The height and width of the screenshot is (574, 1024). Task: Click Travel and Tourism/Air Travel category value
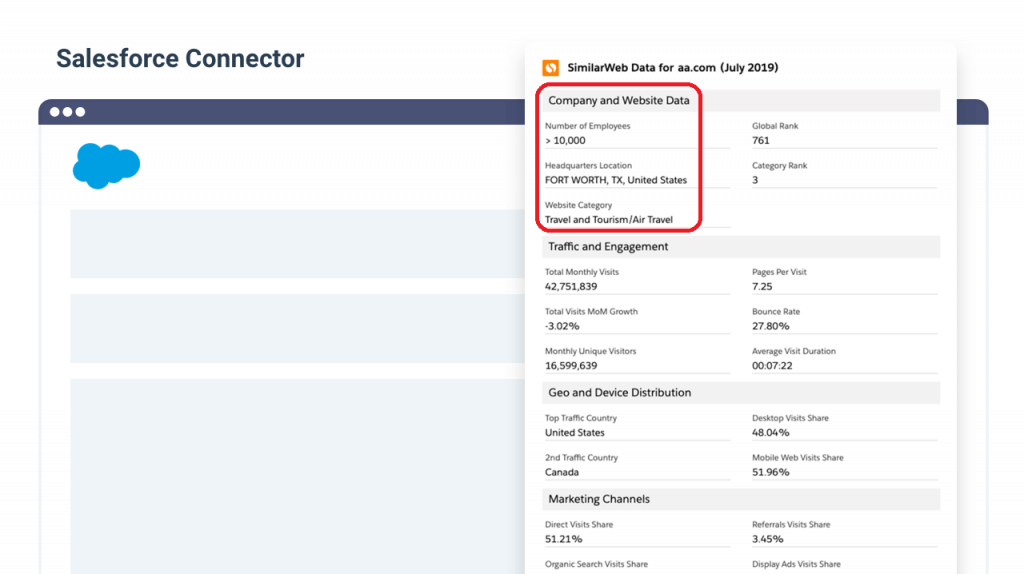pyautogui.click(x=609, y=220)
